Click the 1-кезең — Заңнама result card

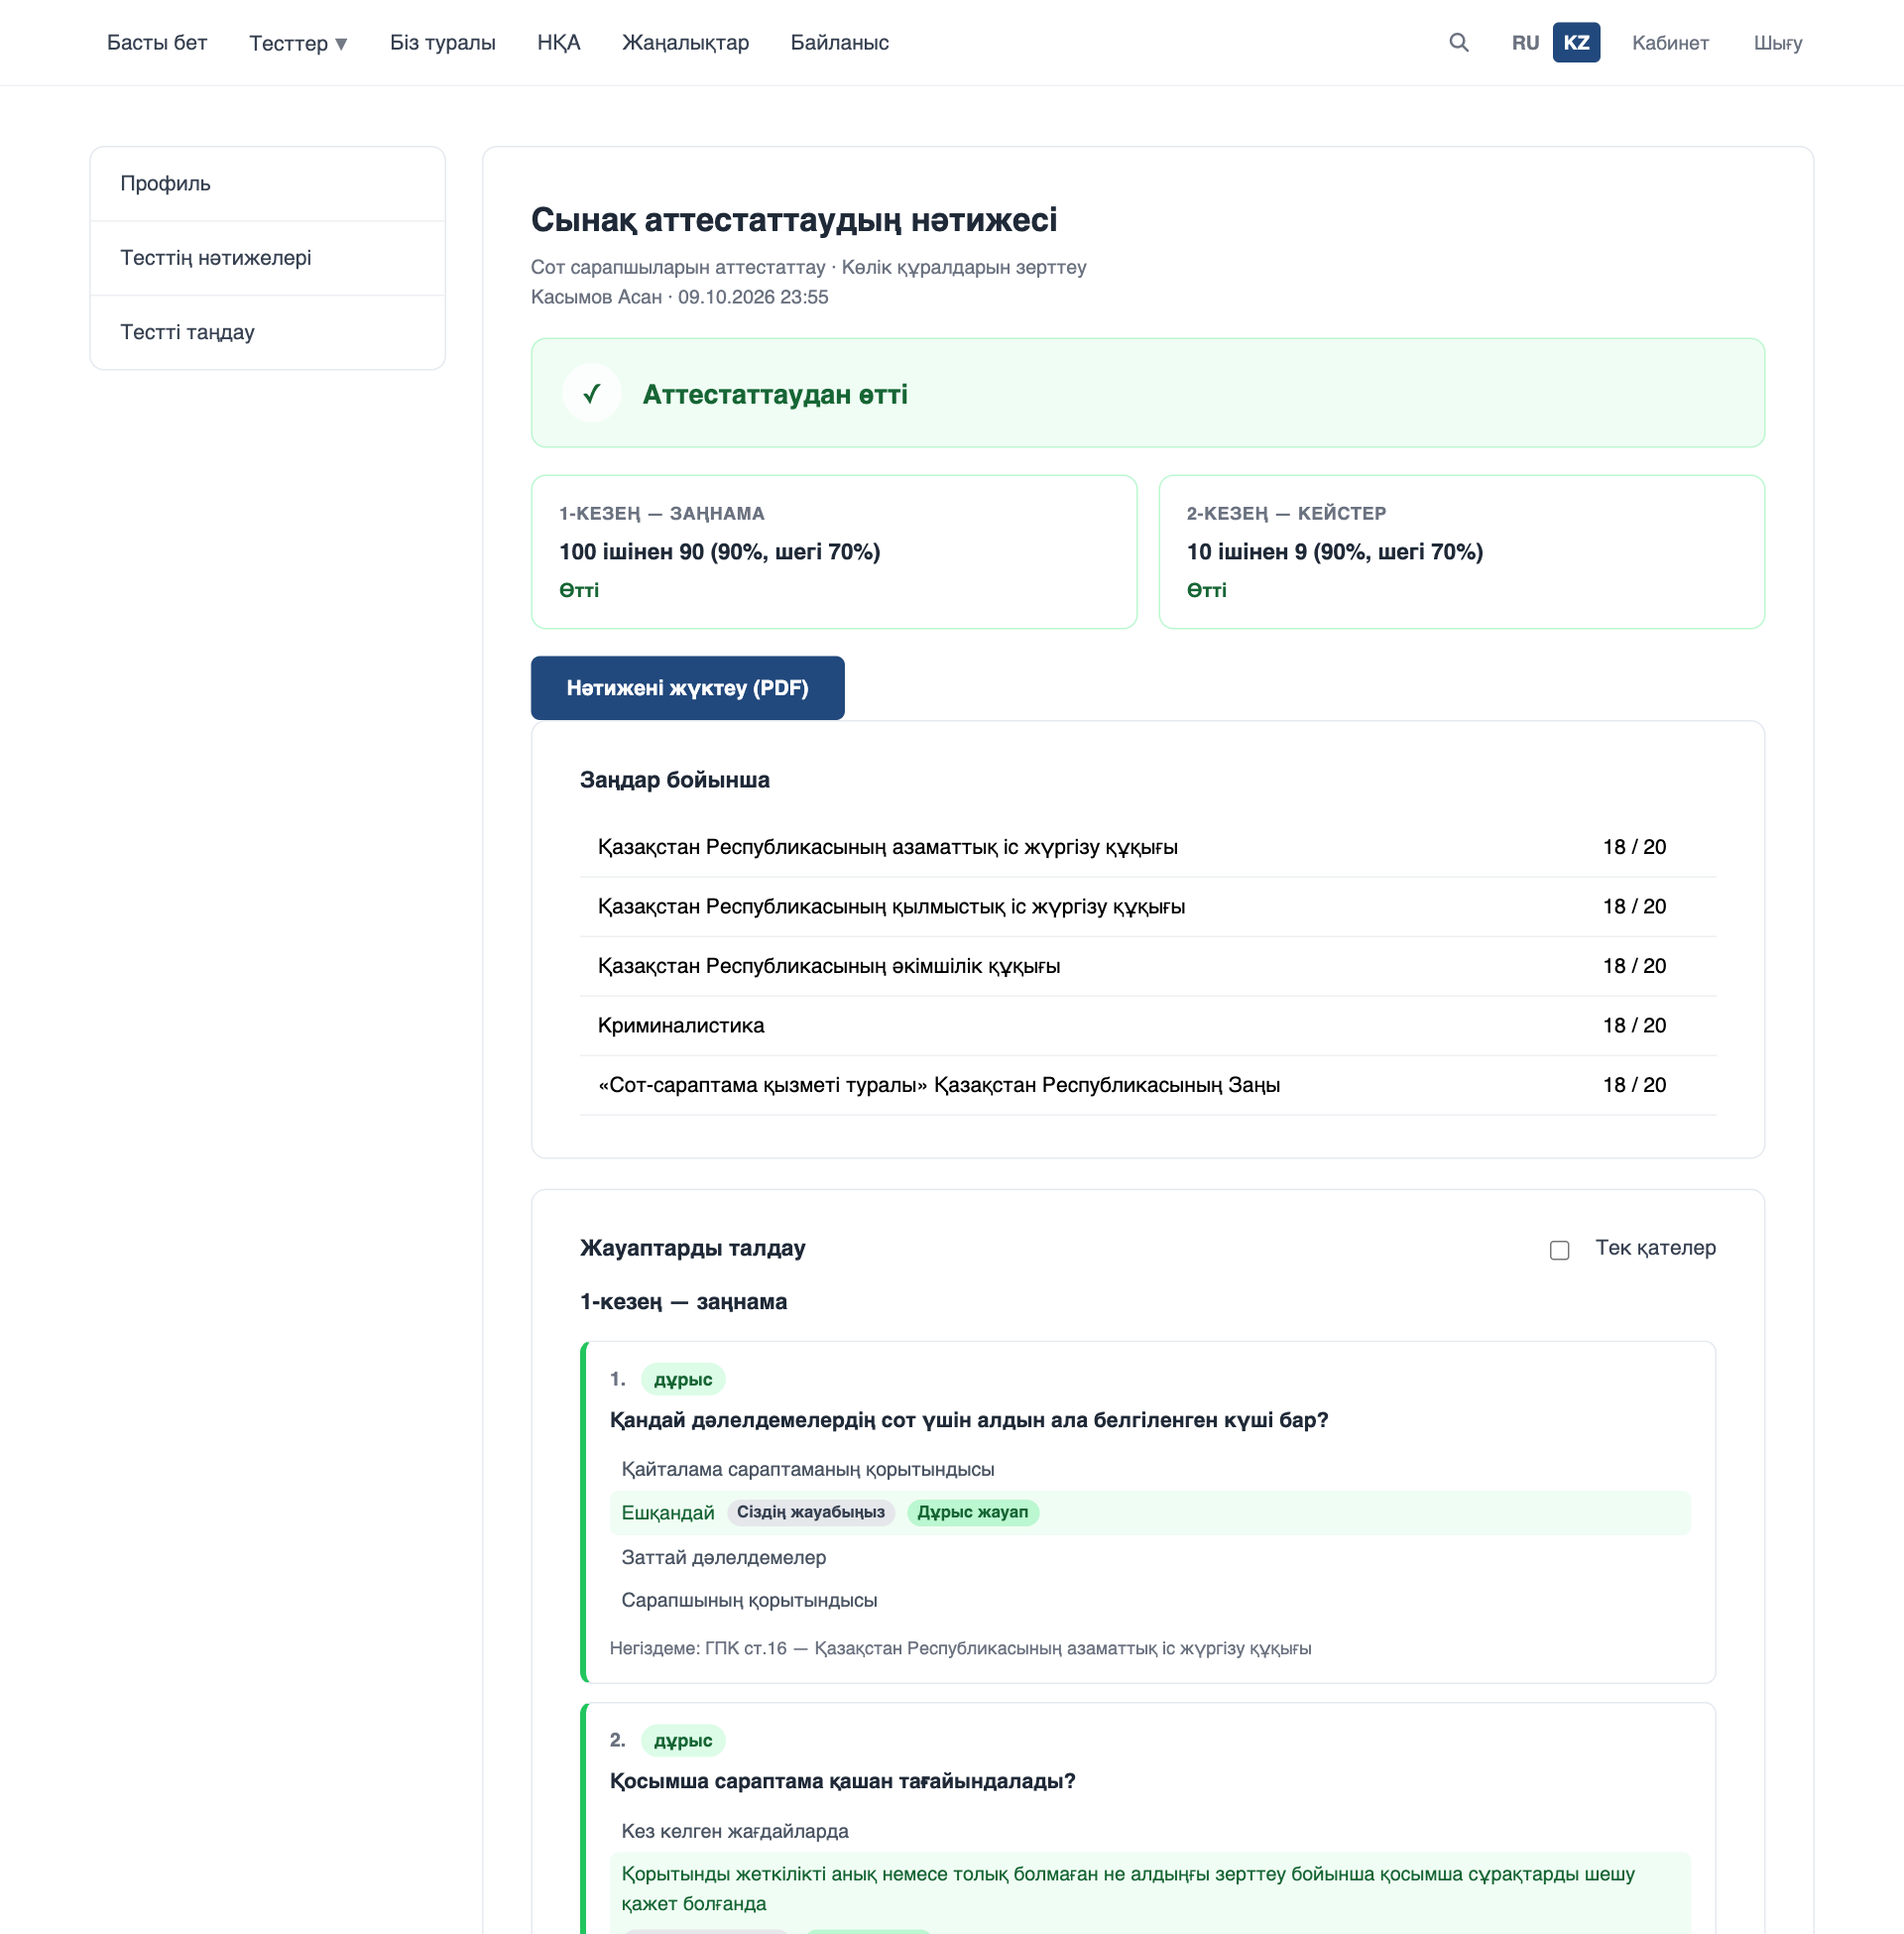(x=834, y=552)
